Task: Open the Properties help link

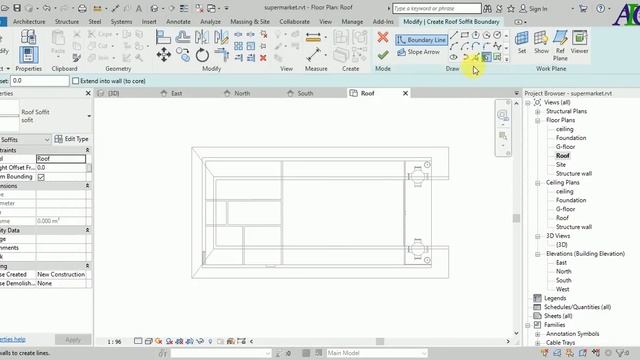Action: [13, 340]
